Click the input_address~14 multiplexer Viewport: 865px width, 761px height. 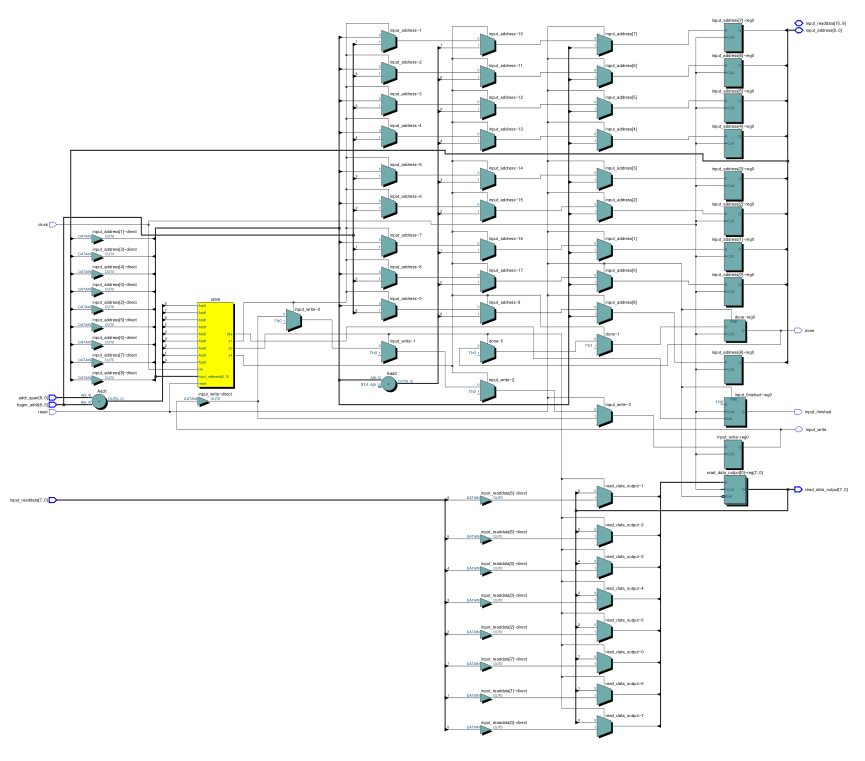(x=488, y=179)
